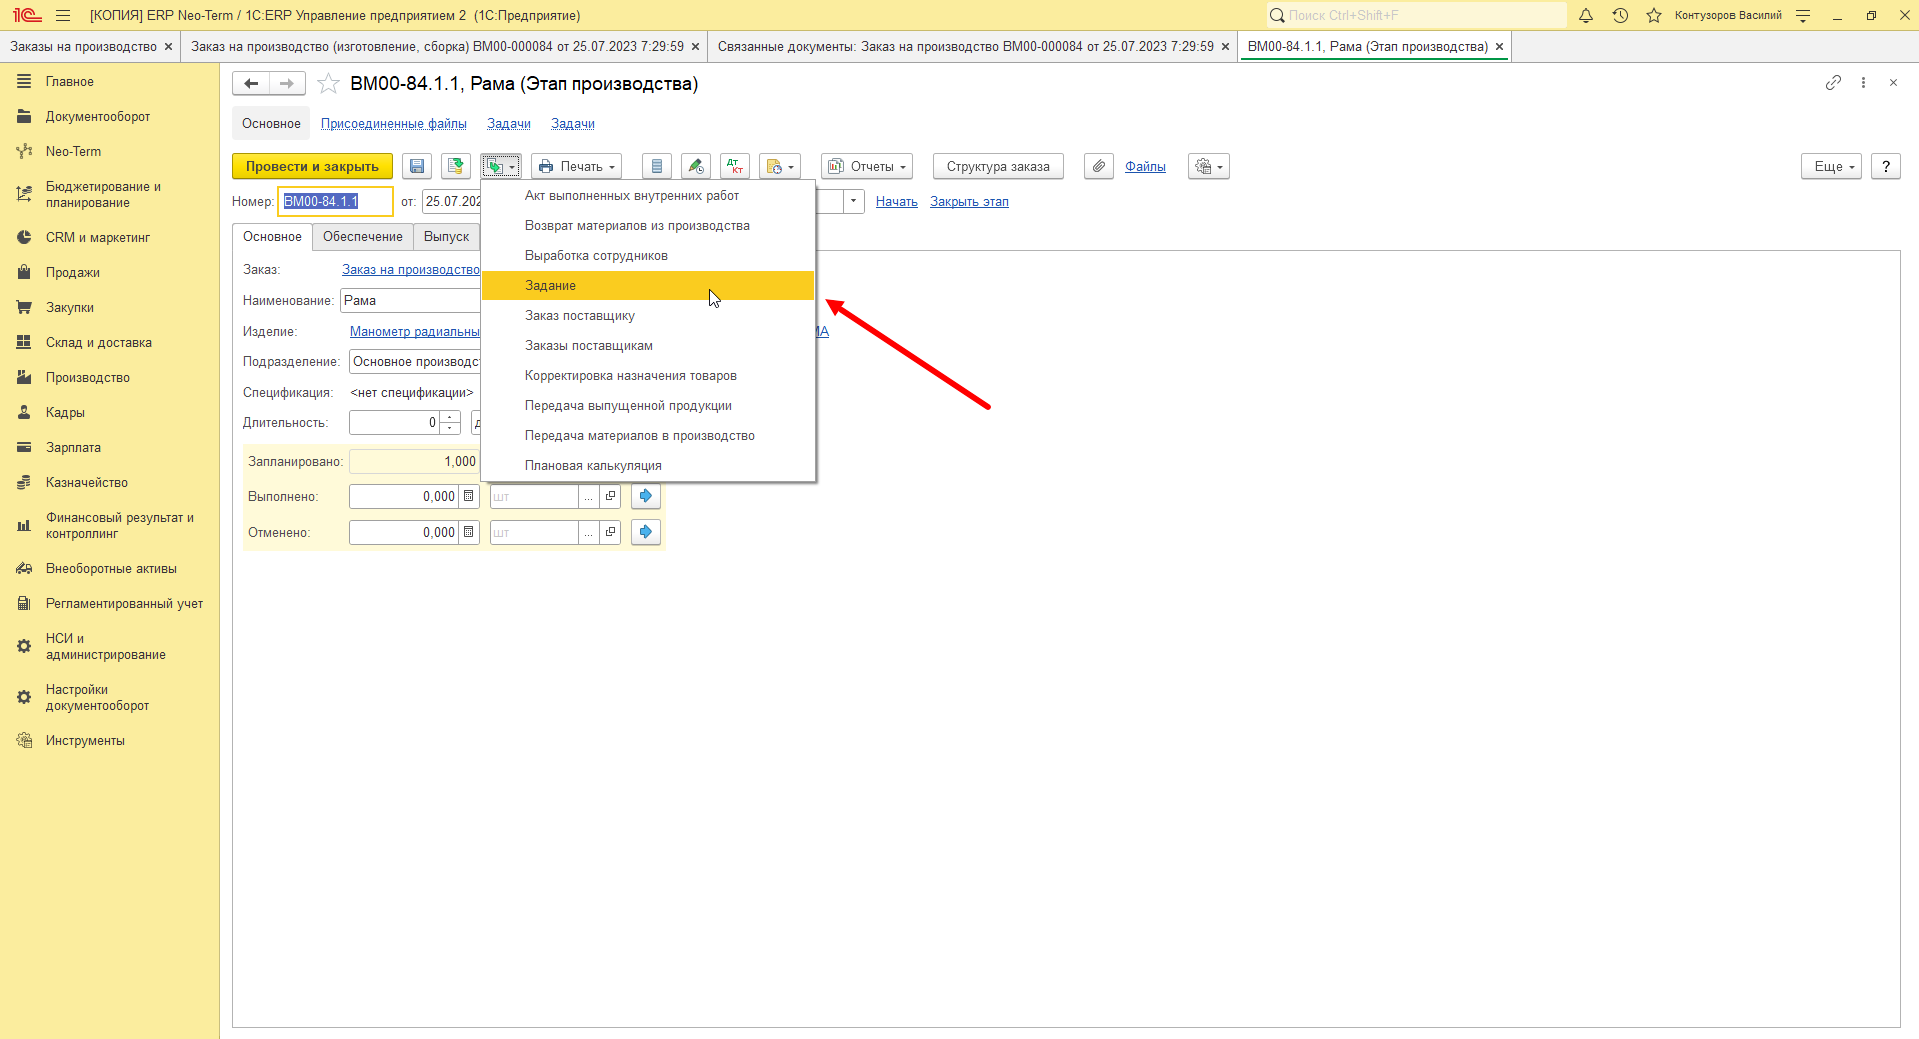Click the Закрыть этап link
Screen dimensions: 1919x1039
969,202
